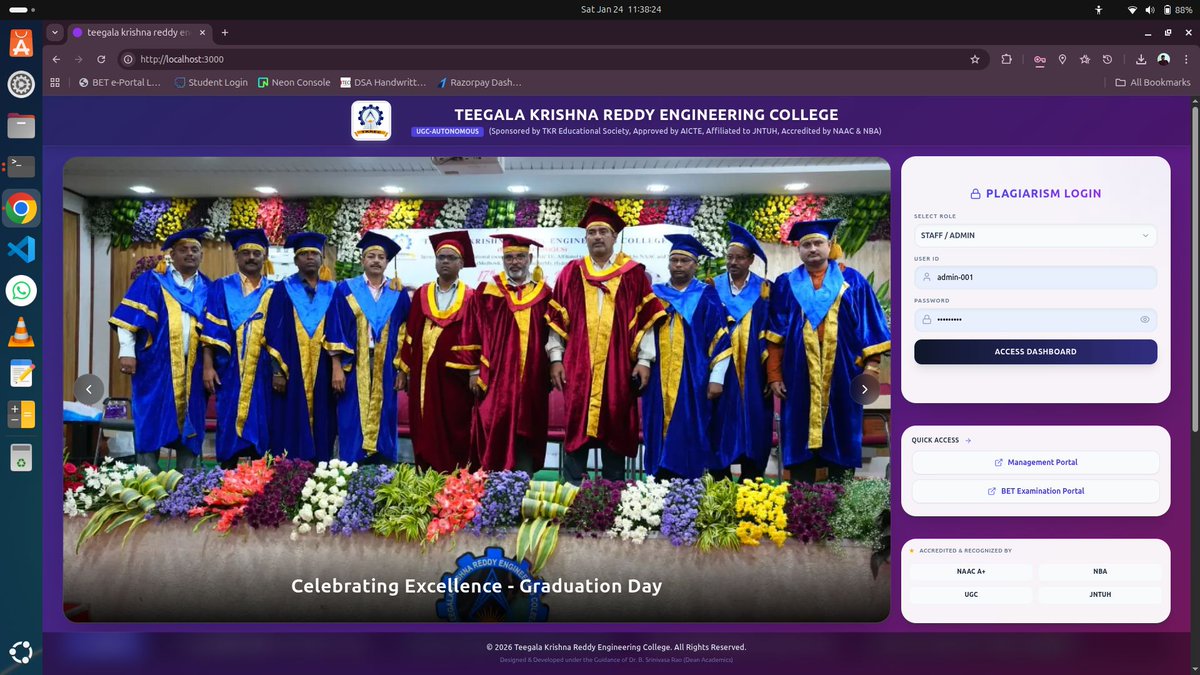The height and width of the screenshot is (675, 1200).
Task: Open BET e-Portal bookmark
Action: pyautogui.click(x=120, y=82)
